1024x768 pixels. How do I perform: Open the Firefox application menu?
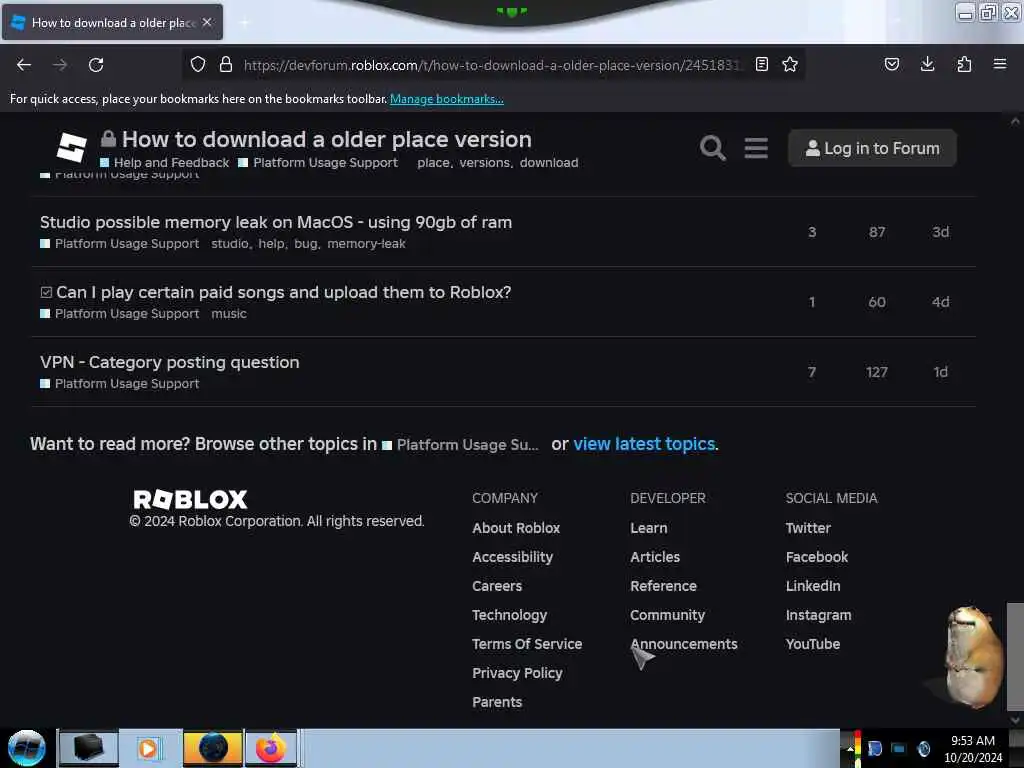point(1000,65)
